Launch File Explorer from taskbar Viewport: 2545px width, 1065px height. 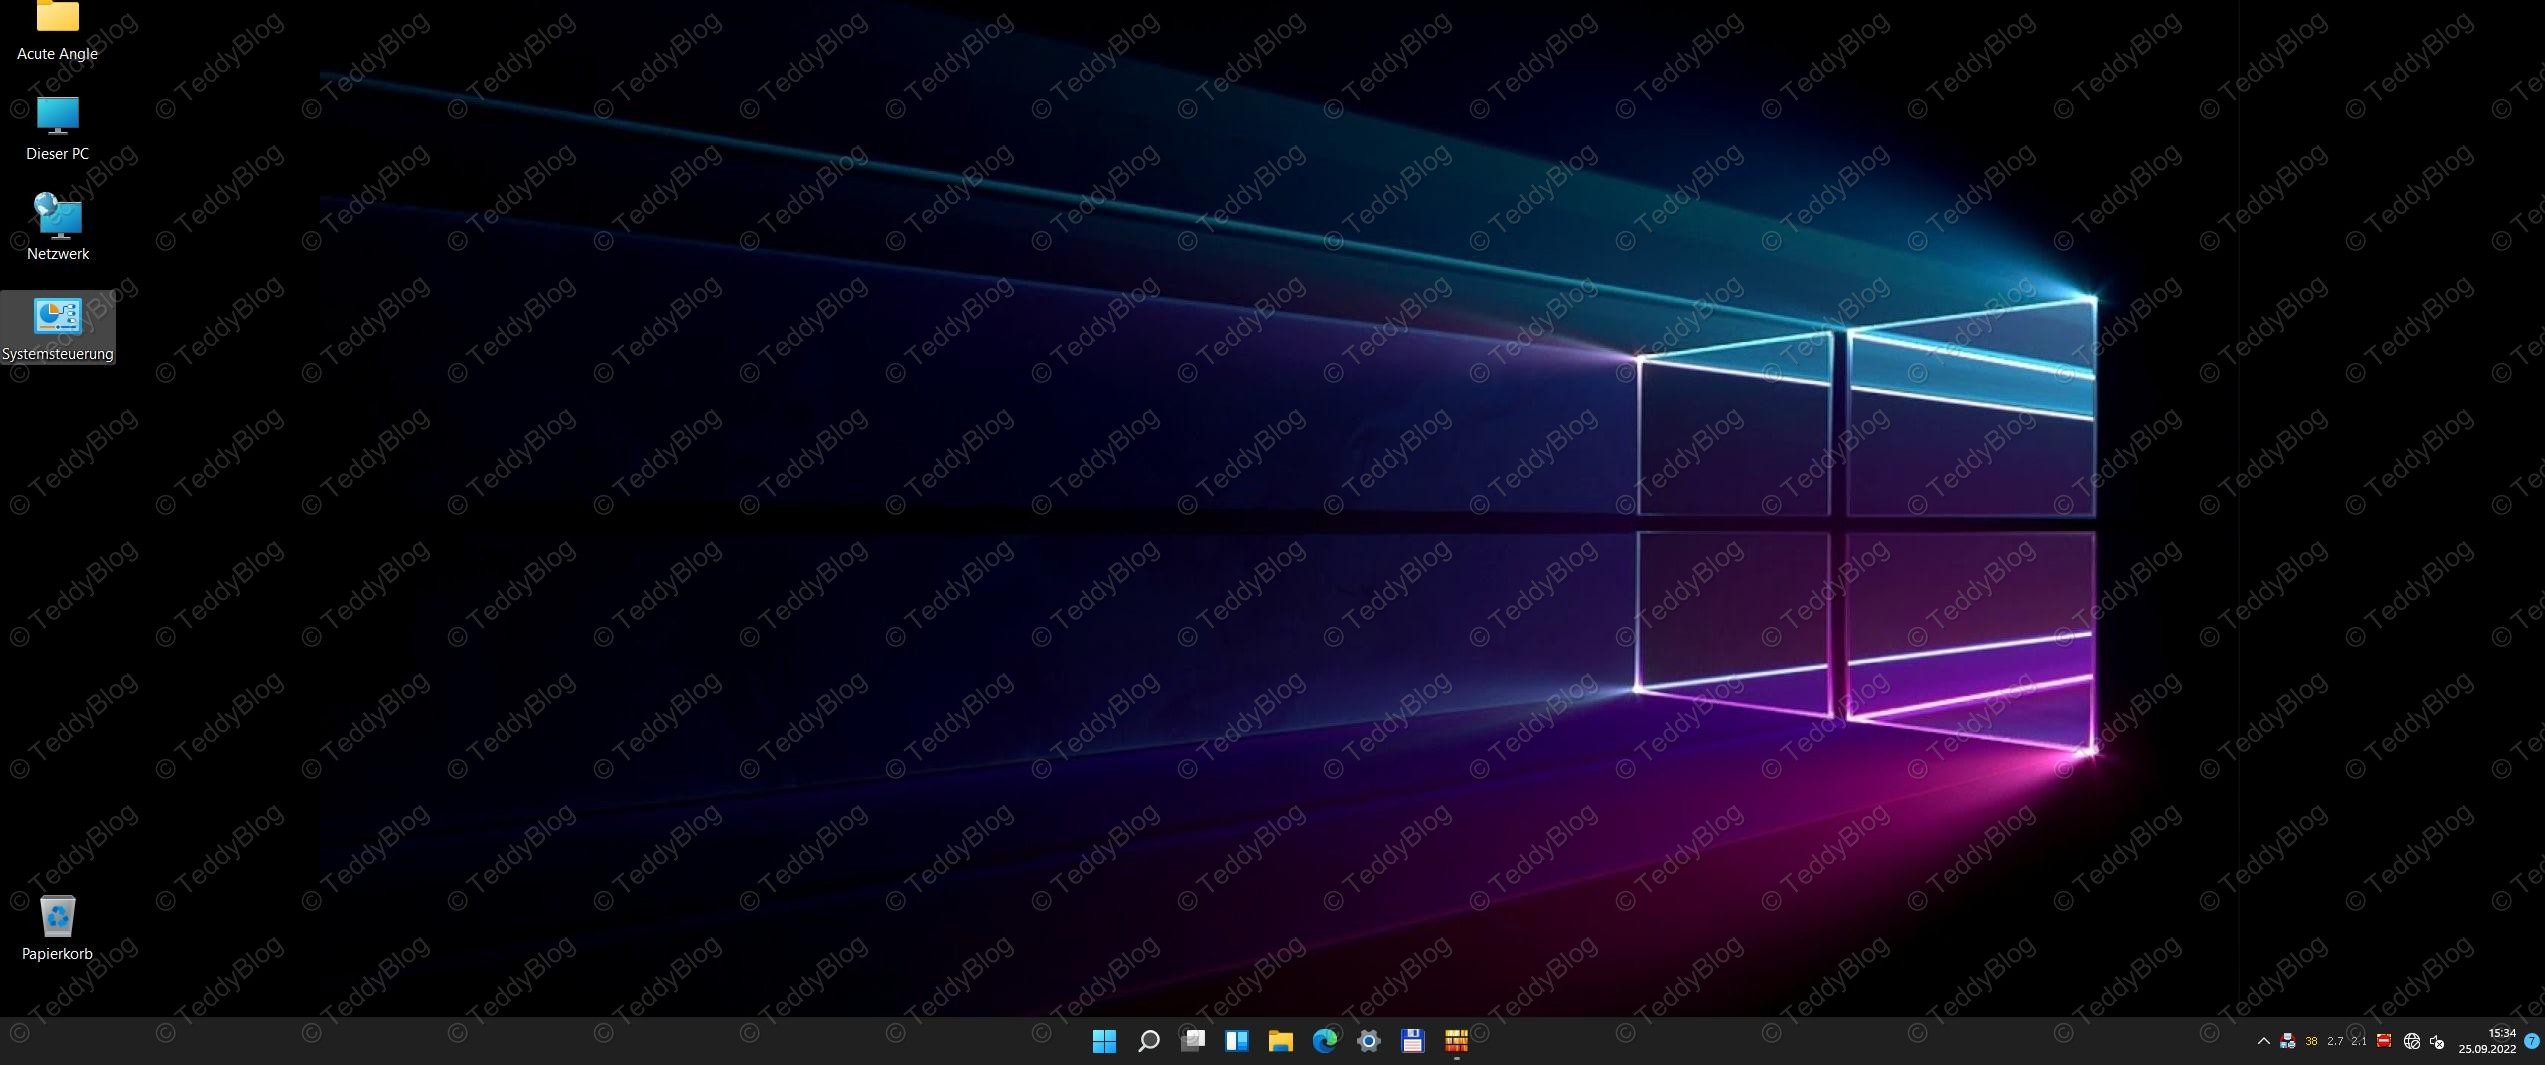pos(1281,1041)
